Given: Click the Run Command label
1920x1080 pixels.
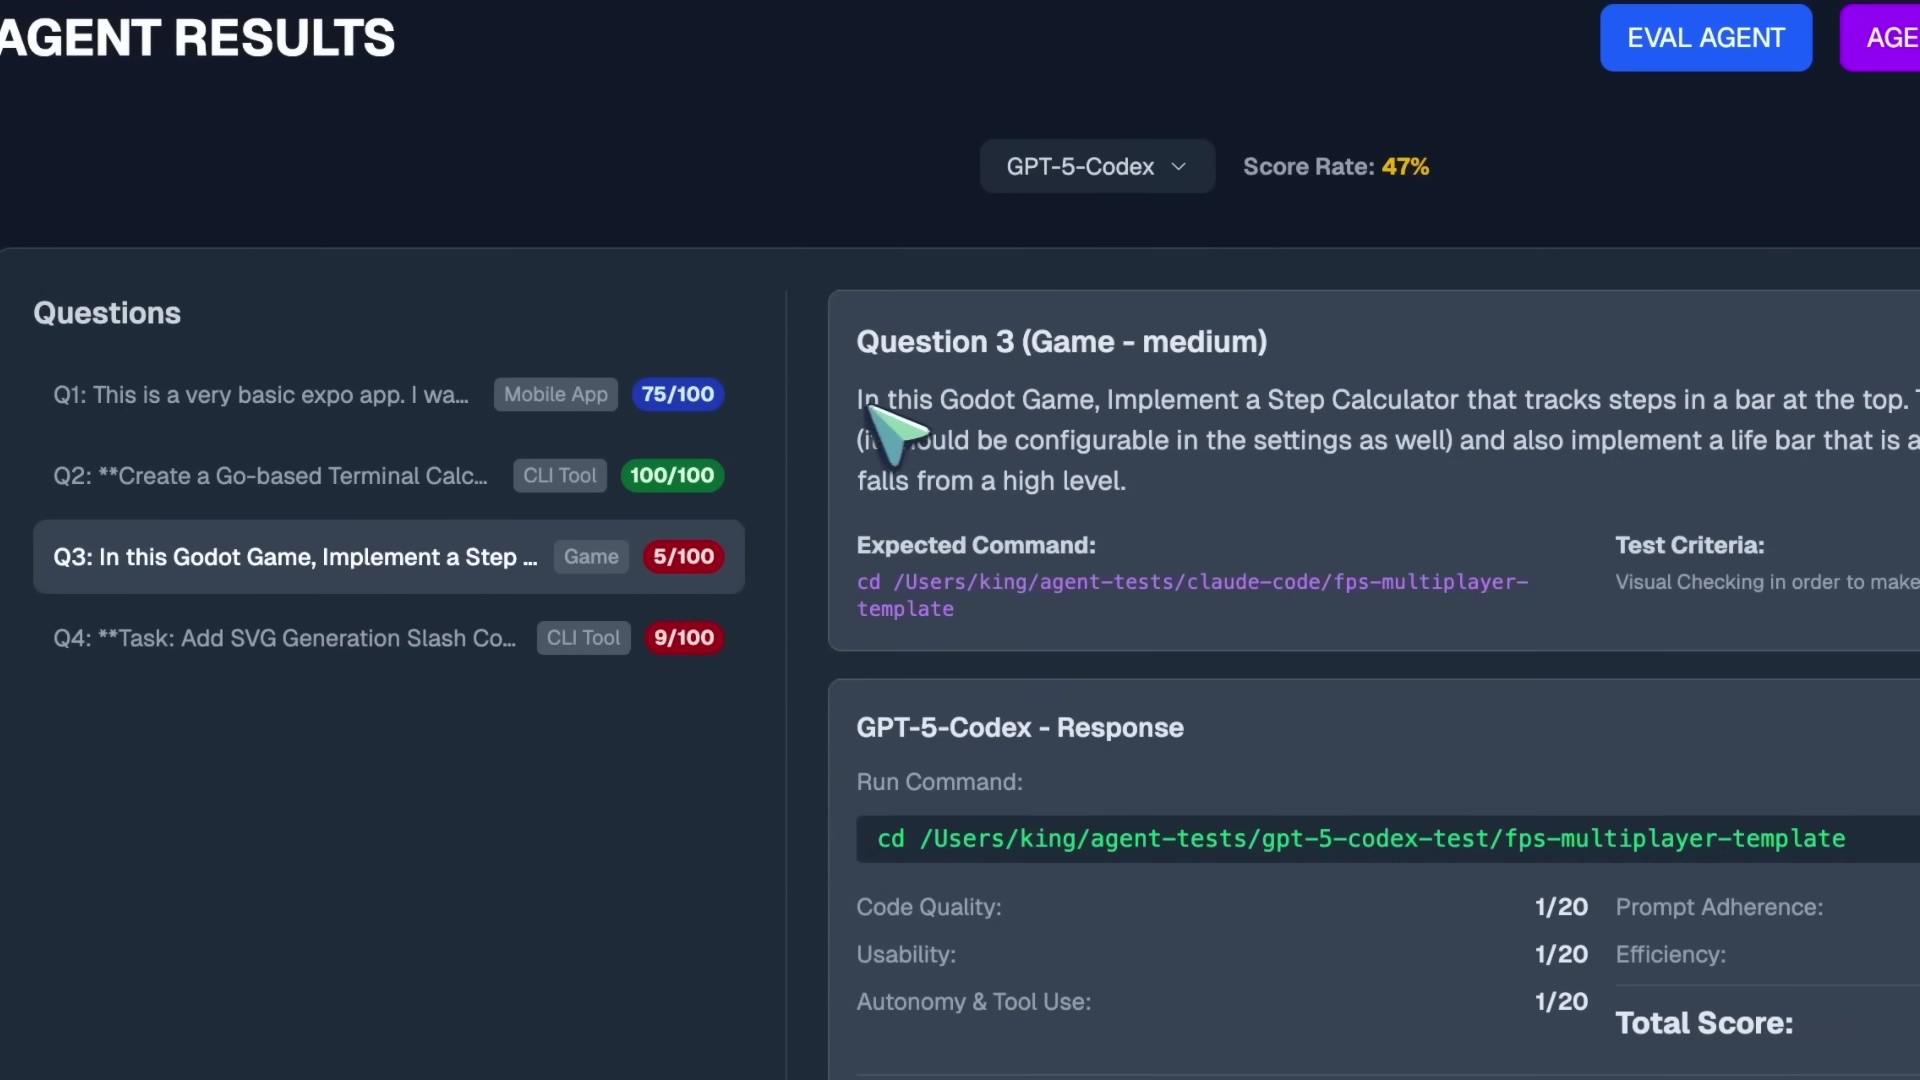Looking at the screenshot, I should [940, 782].
